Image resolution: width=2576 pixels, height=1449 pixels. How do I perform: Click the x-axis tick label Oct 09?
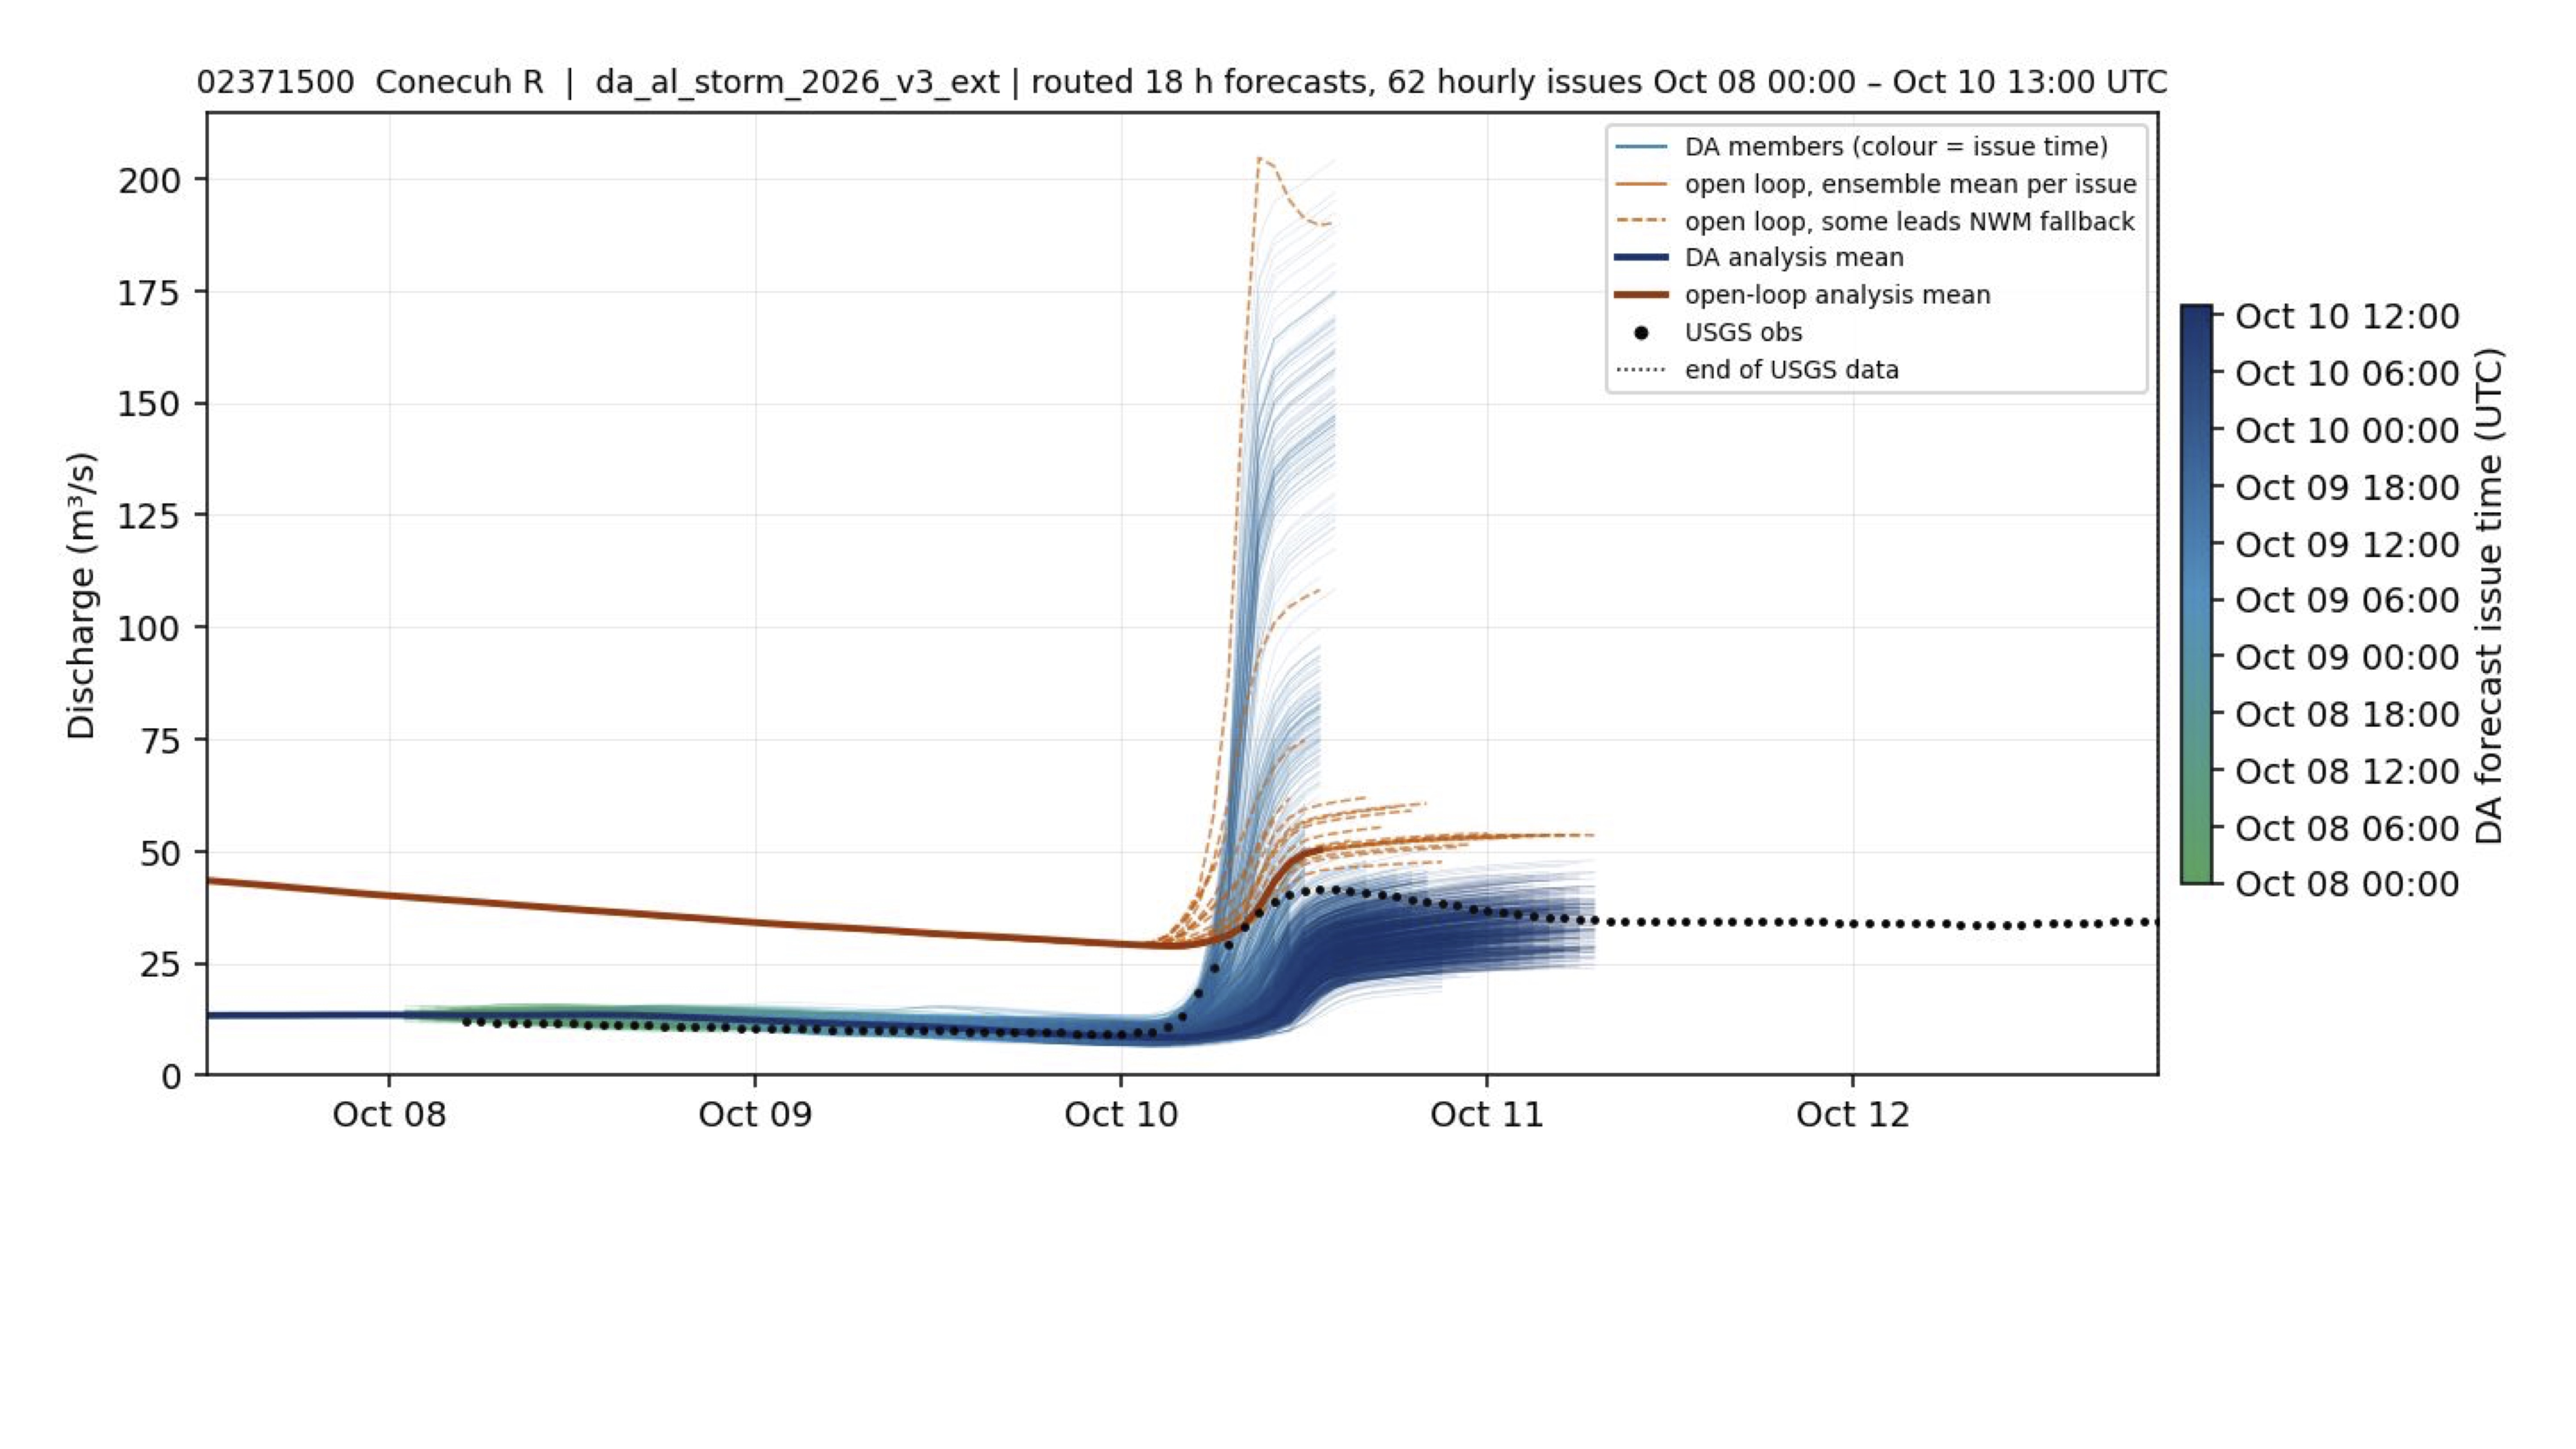pos(755,1114)
